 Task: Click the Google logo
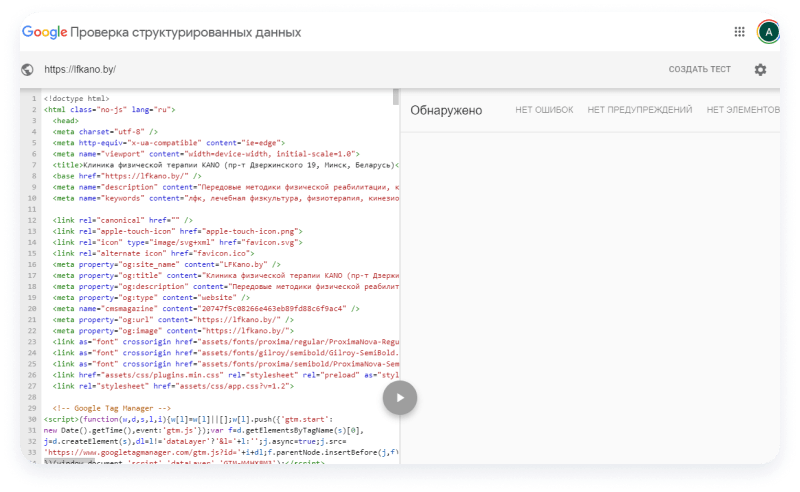[x=44, y=32]
